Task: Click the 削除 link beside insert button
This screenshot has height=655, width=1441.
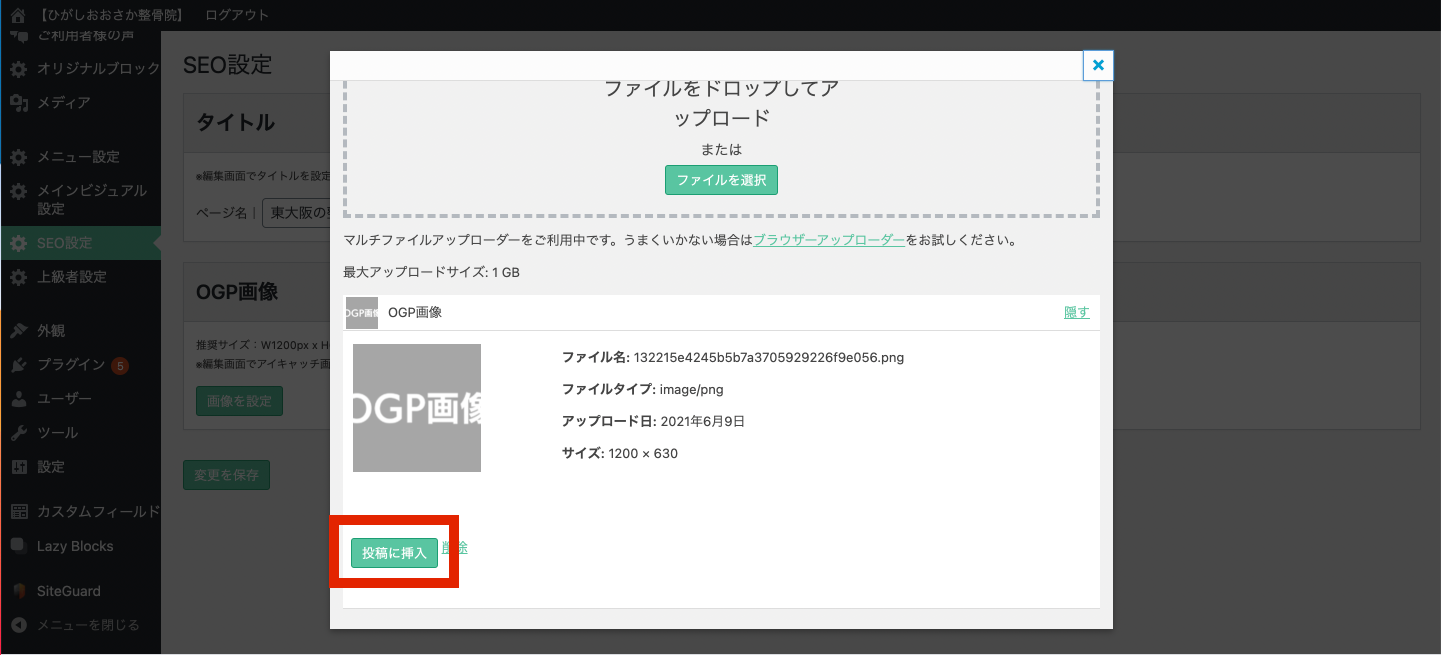Action: click(456, 548)
